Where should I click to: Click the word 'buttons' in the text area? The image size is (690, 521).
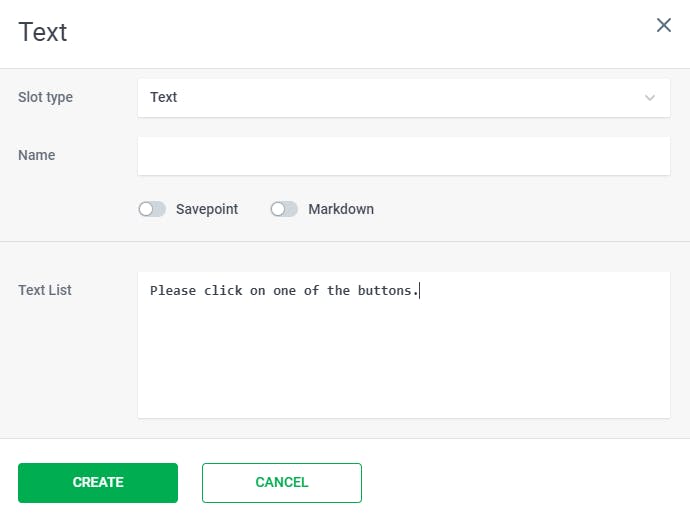click(x=385, y=291)
